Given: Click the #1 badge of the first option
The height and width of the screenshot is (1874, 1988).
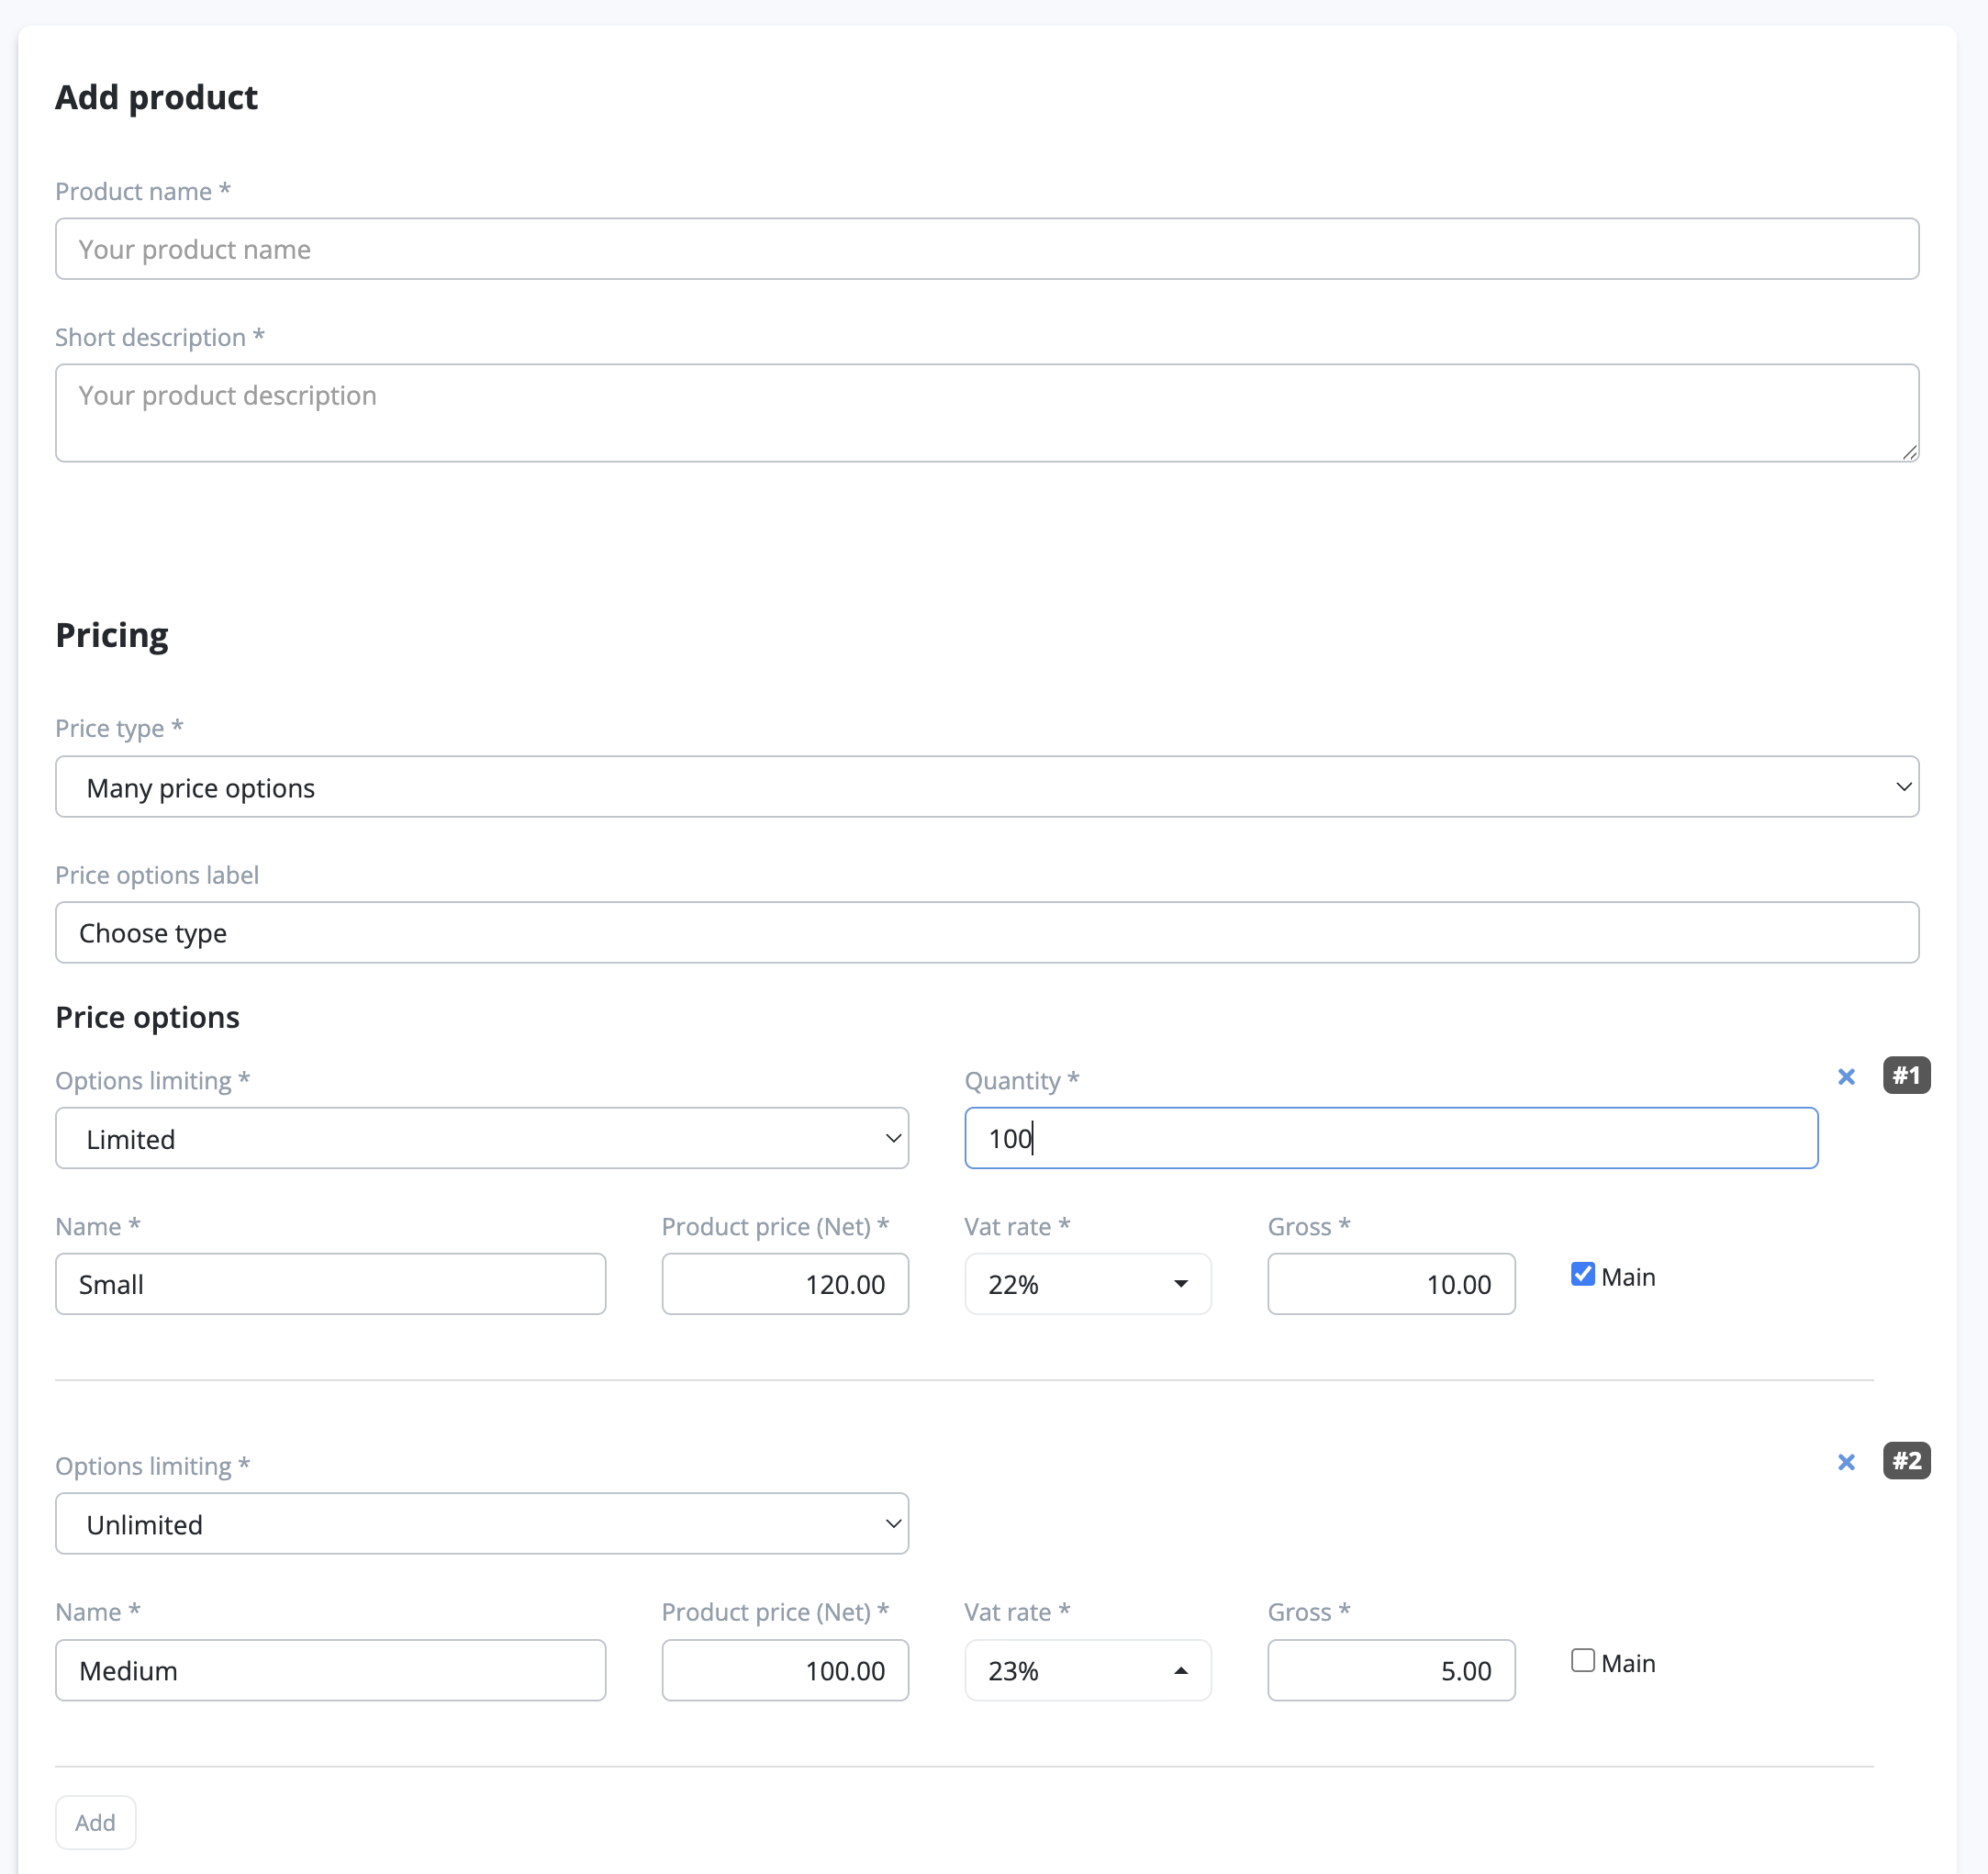Looking at the screenshot, I should [1906, 1076].
